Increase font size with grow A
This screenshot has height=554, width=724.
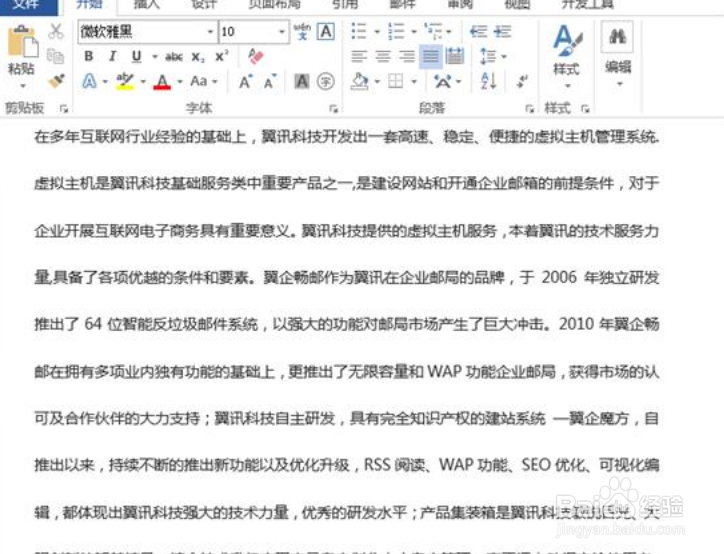tap(246, 81)
